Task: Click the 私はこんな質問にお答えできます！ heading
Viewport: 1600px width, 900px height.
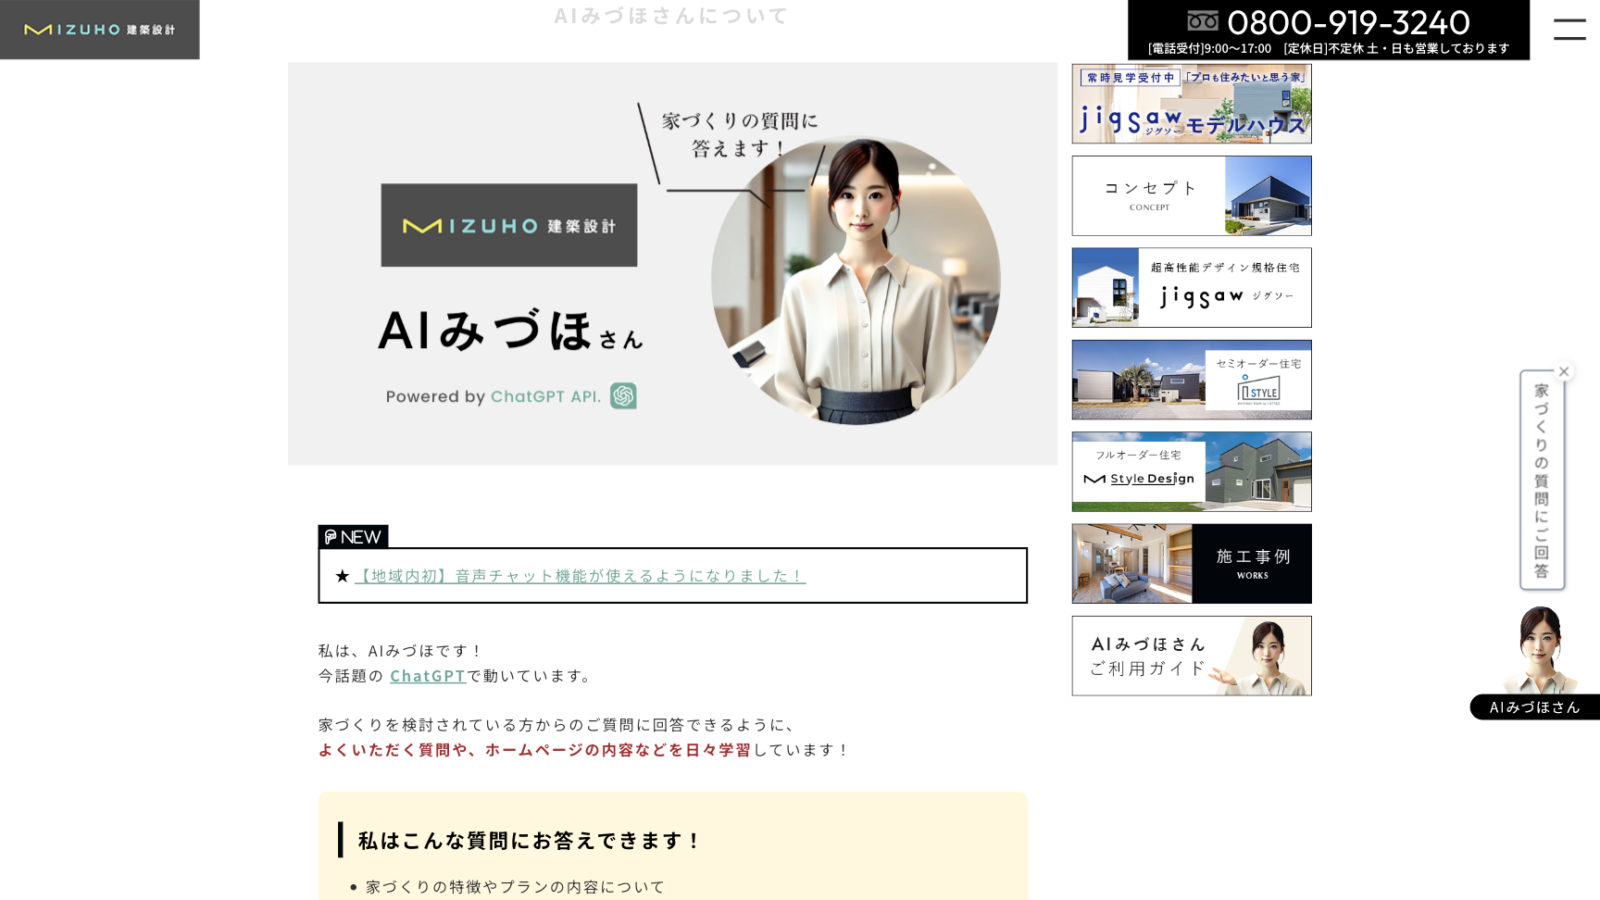Action: coord(529,841)
